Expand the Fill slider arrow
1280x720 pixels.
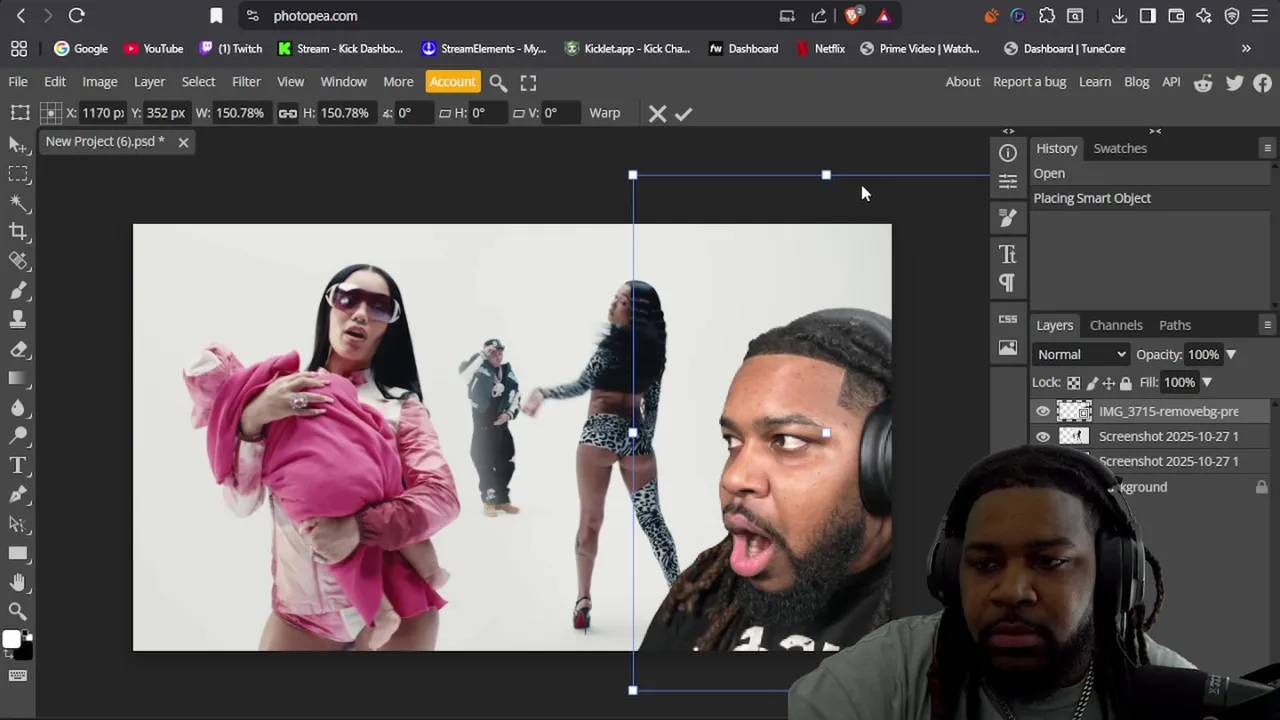(1207, 383)
